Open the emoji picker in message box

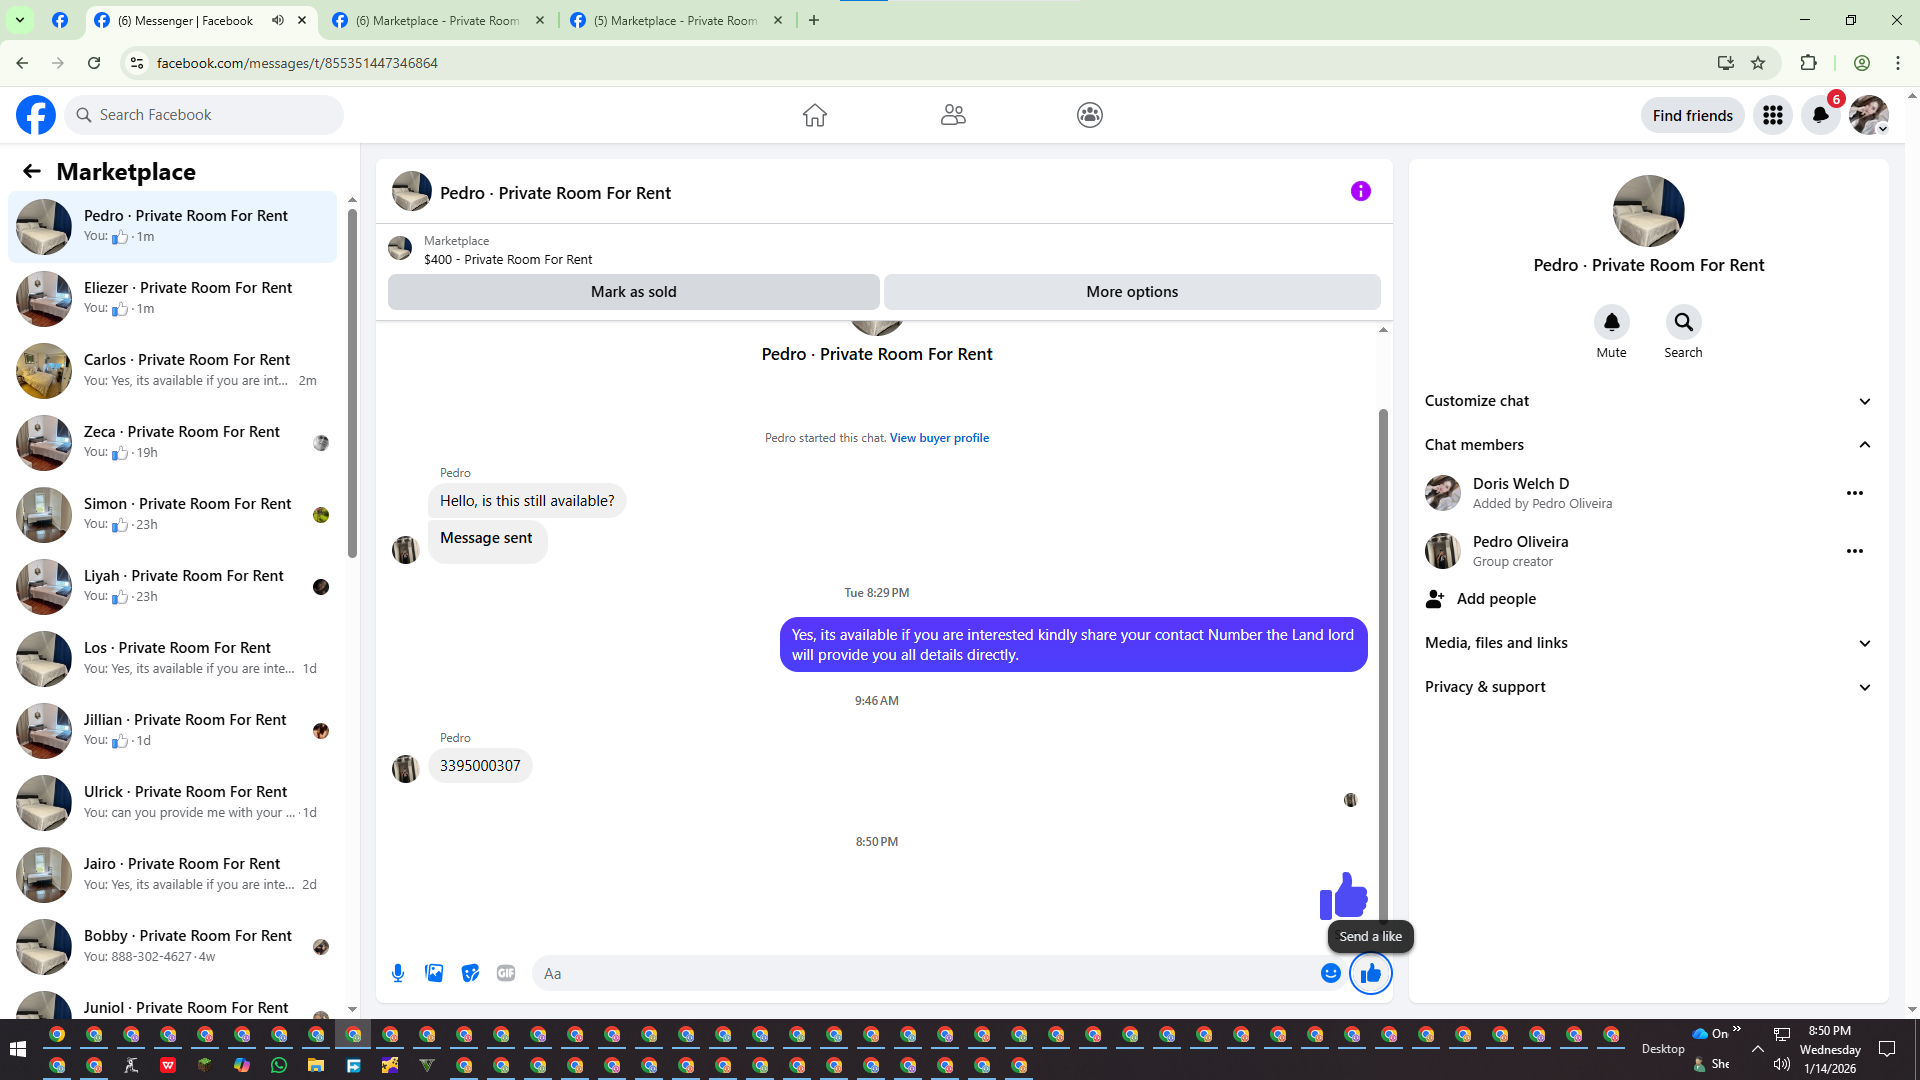coord(1330,973)
